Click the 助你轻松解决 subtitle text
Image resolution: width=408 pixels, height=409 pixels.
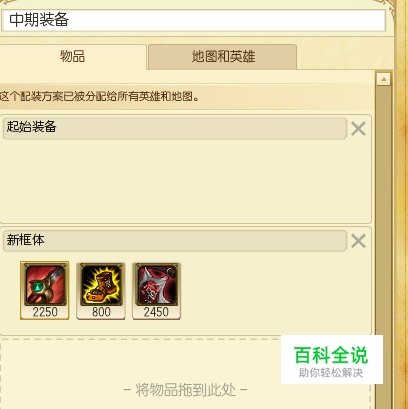(331, 373)
